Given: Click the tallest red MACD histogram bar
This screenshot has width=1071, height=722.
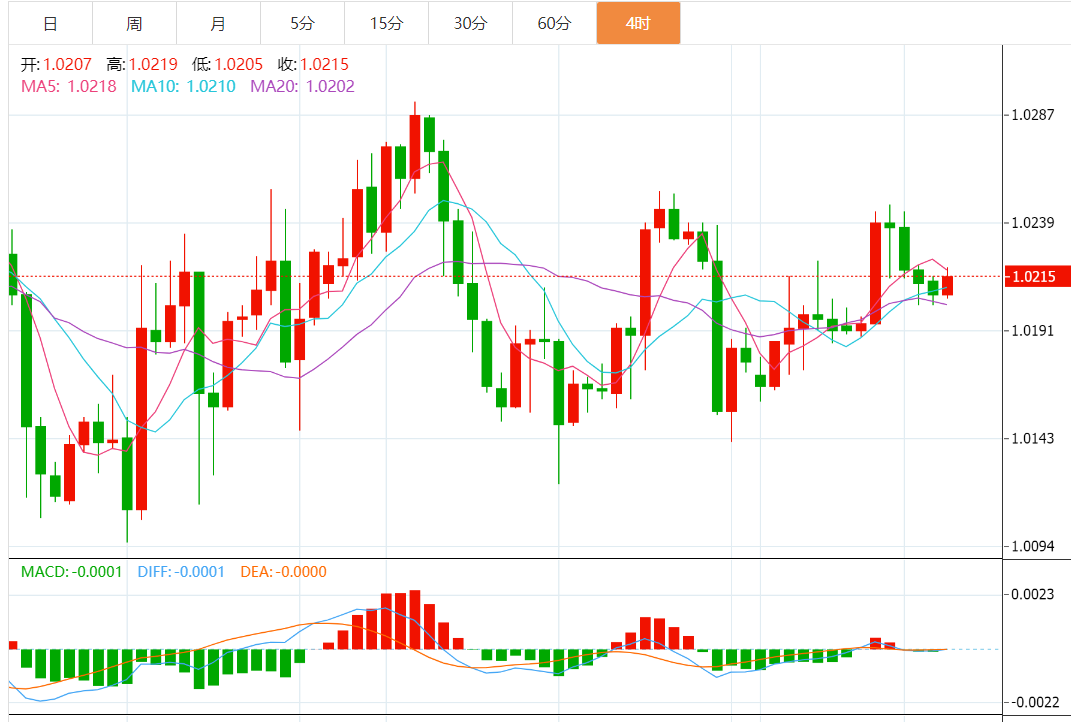Looking at the screenshot, I should coord(415,620).
